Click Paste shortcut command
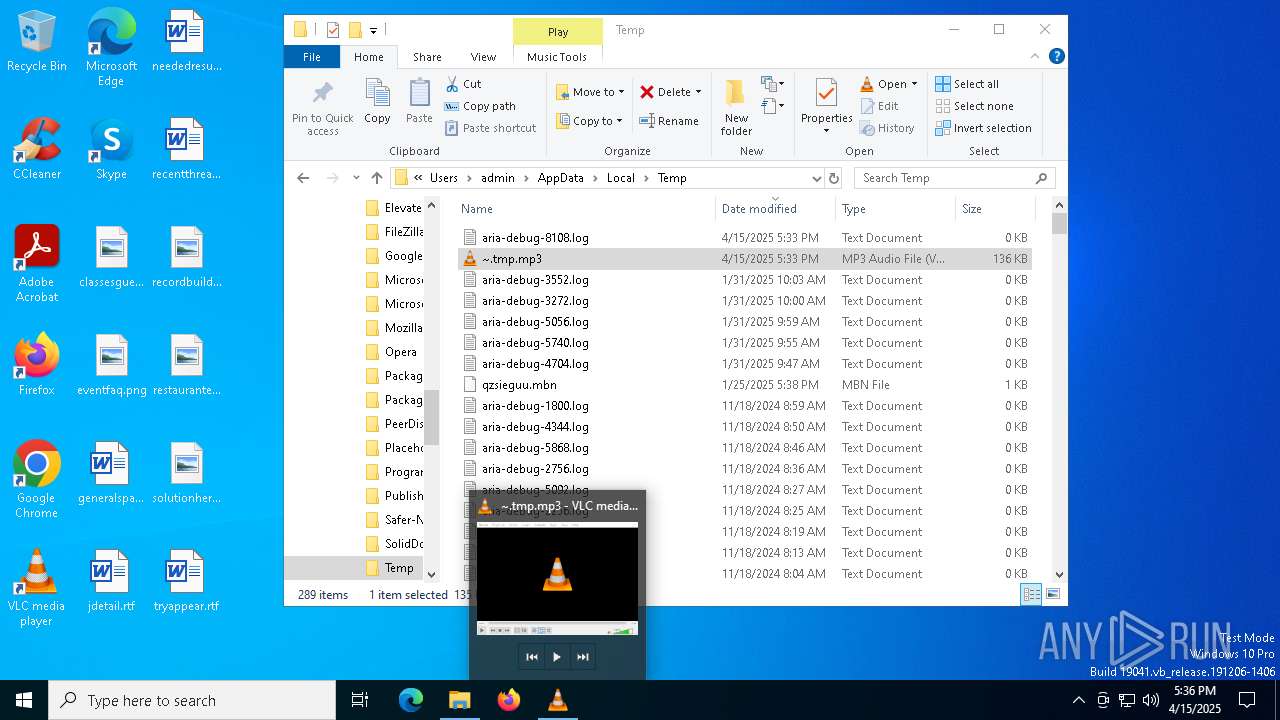Image resolution: width=1280 pixels, height=720 pixels. pyautogui.click(x=491, y=128)
